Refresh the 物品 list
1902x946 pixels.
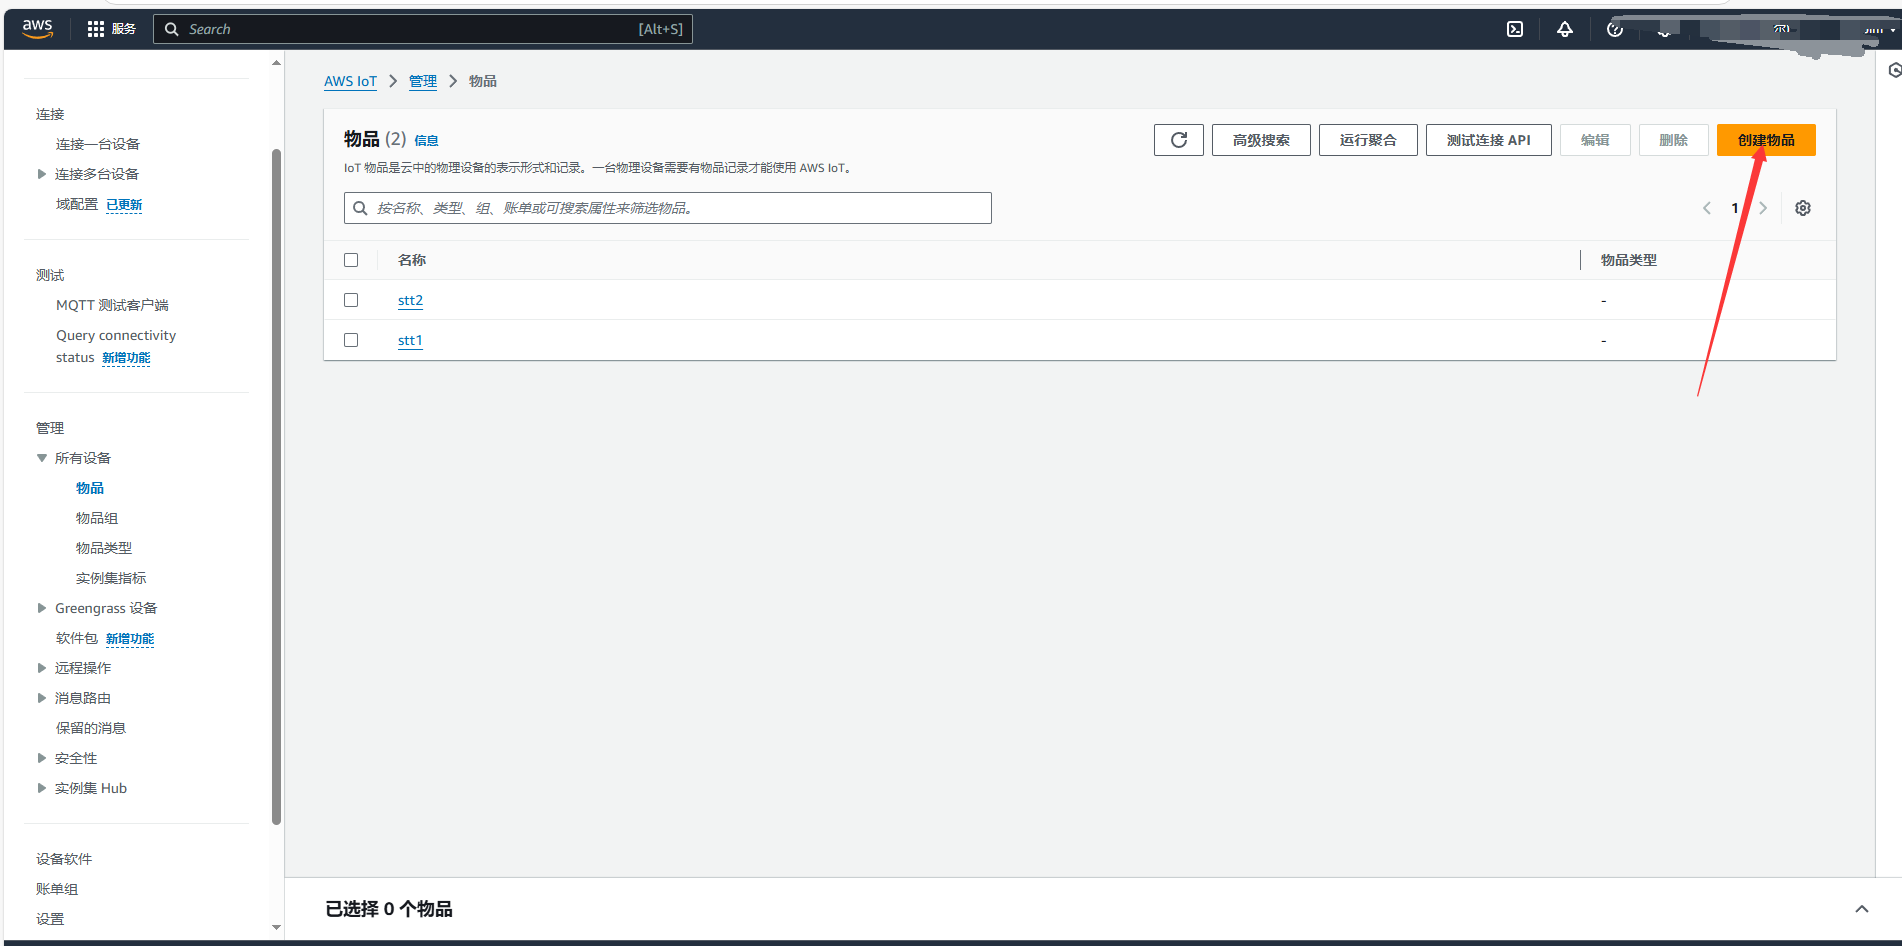(x=1179, y=140)
